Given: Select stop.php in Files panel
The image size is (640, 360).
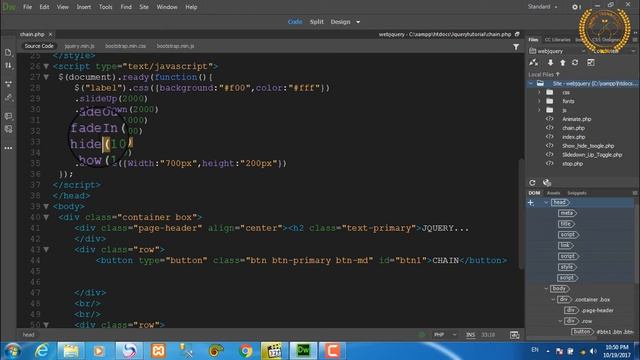Looking at the screenshot, I should point(572,164).
